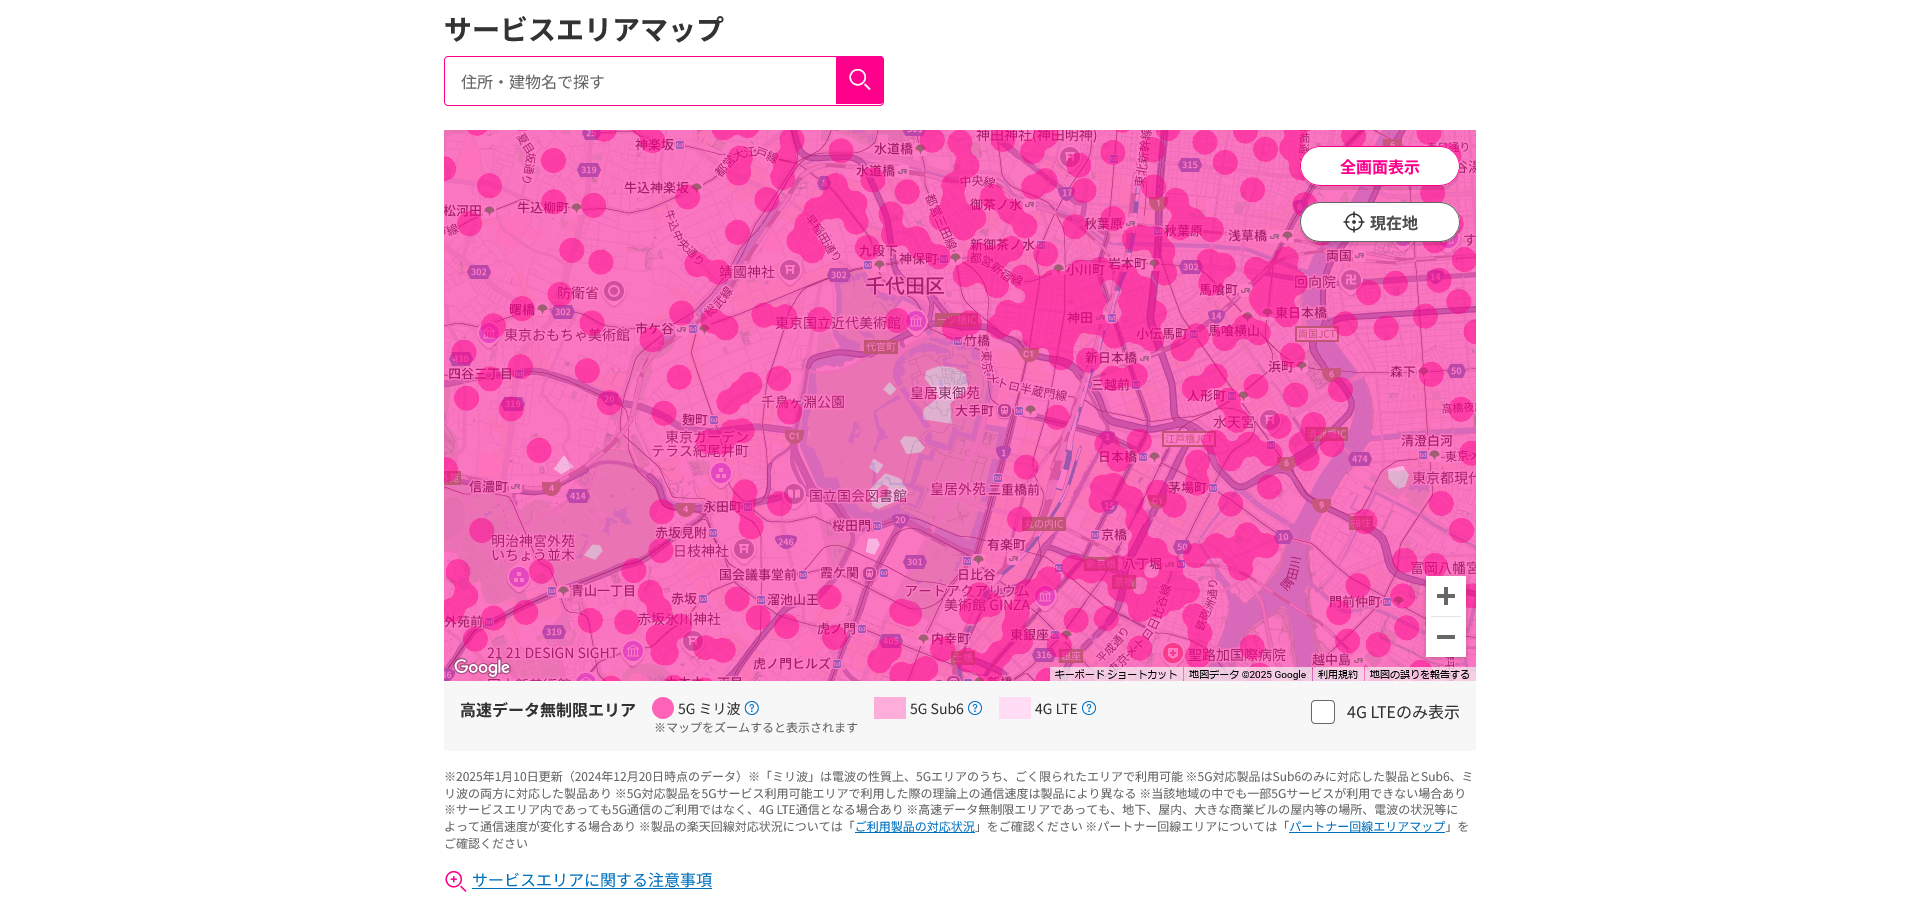
Task: Open the help tooltip beside 5G Sub6
Action: (976, 708)
